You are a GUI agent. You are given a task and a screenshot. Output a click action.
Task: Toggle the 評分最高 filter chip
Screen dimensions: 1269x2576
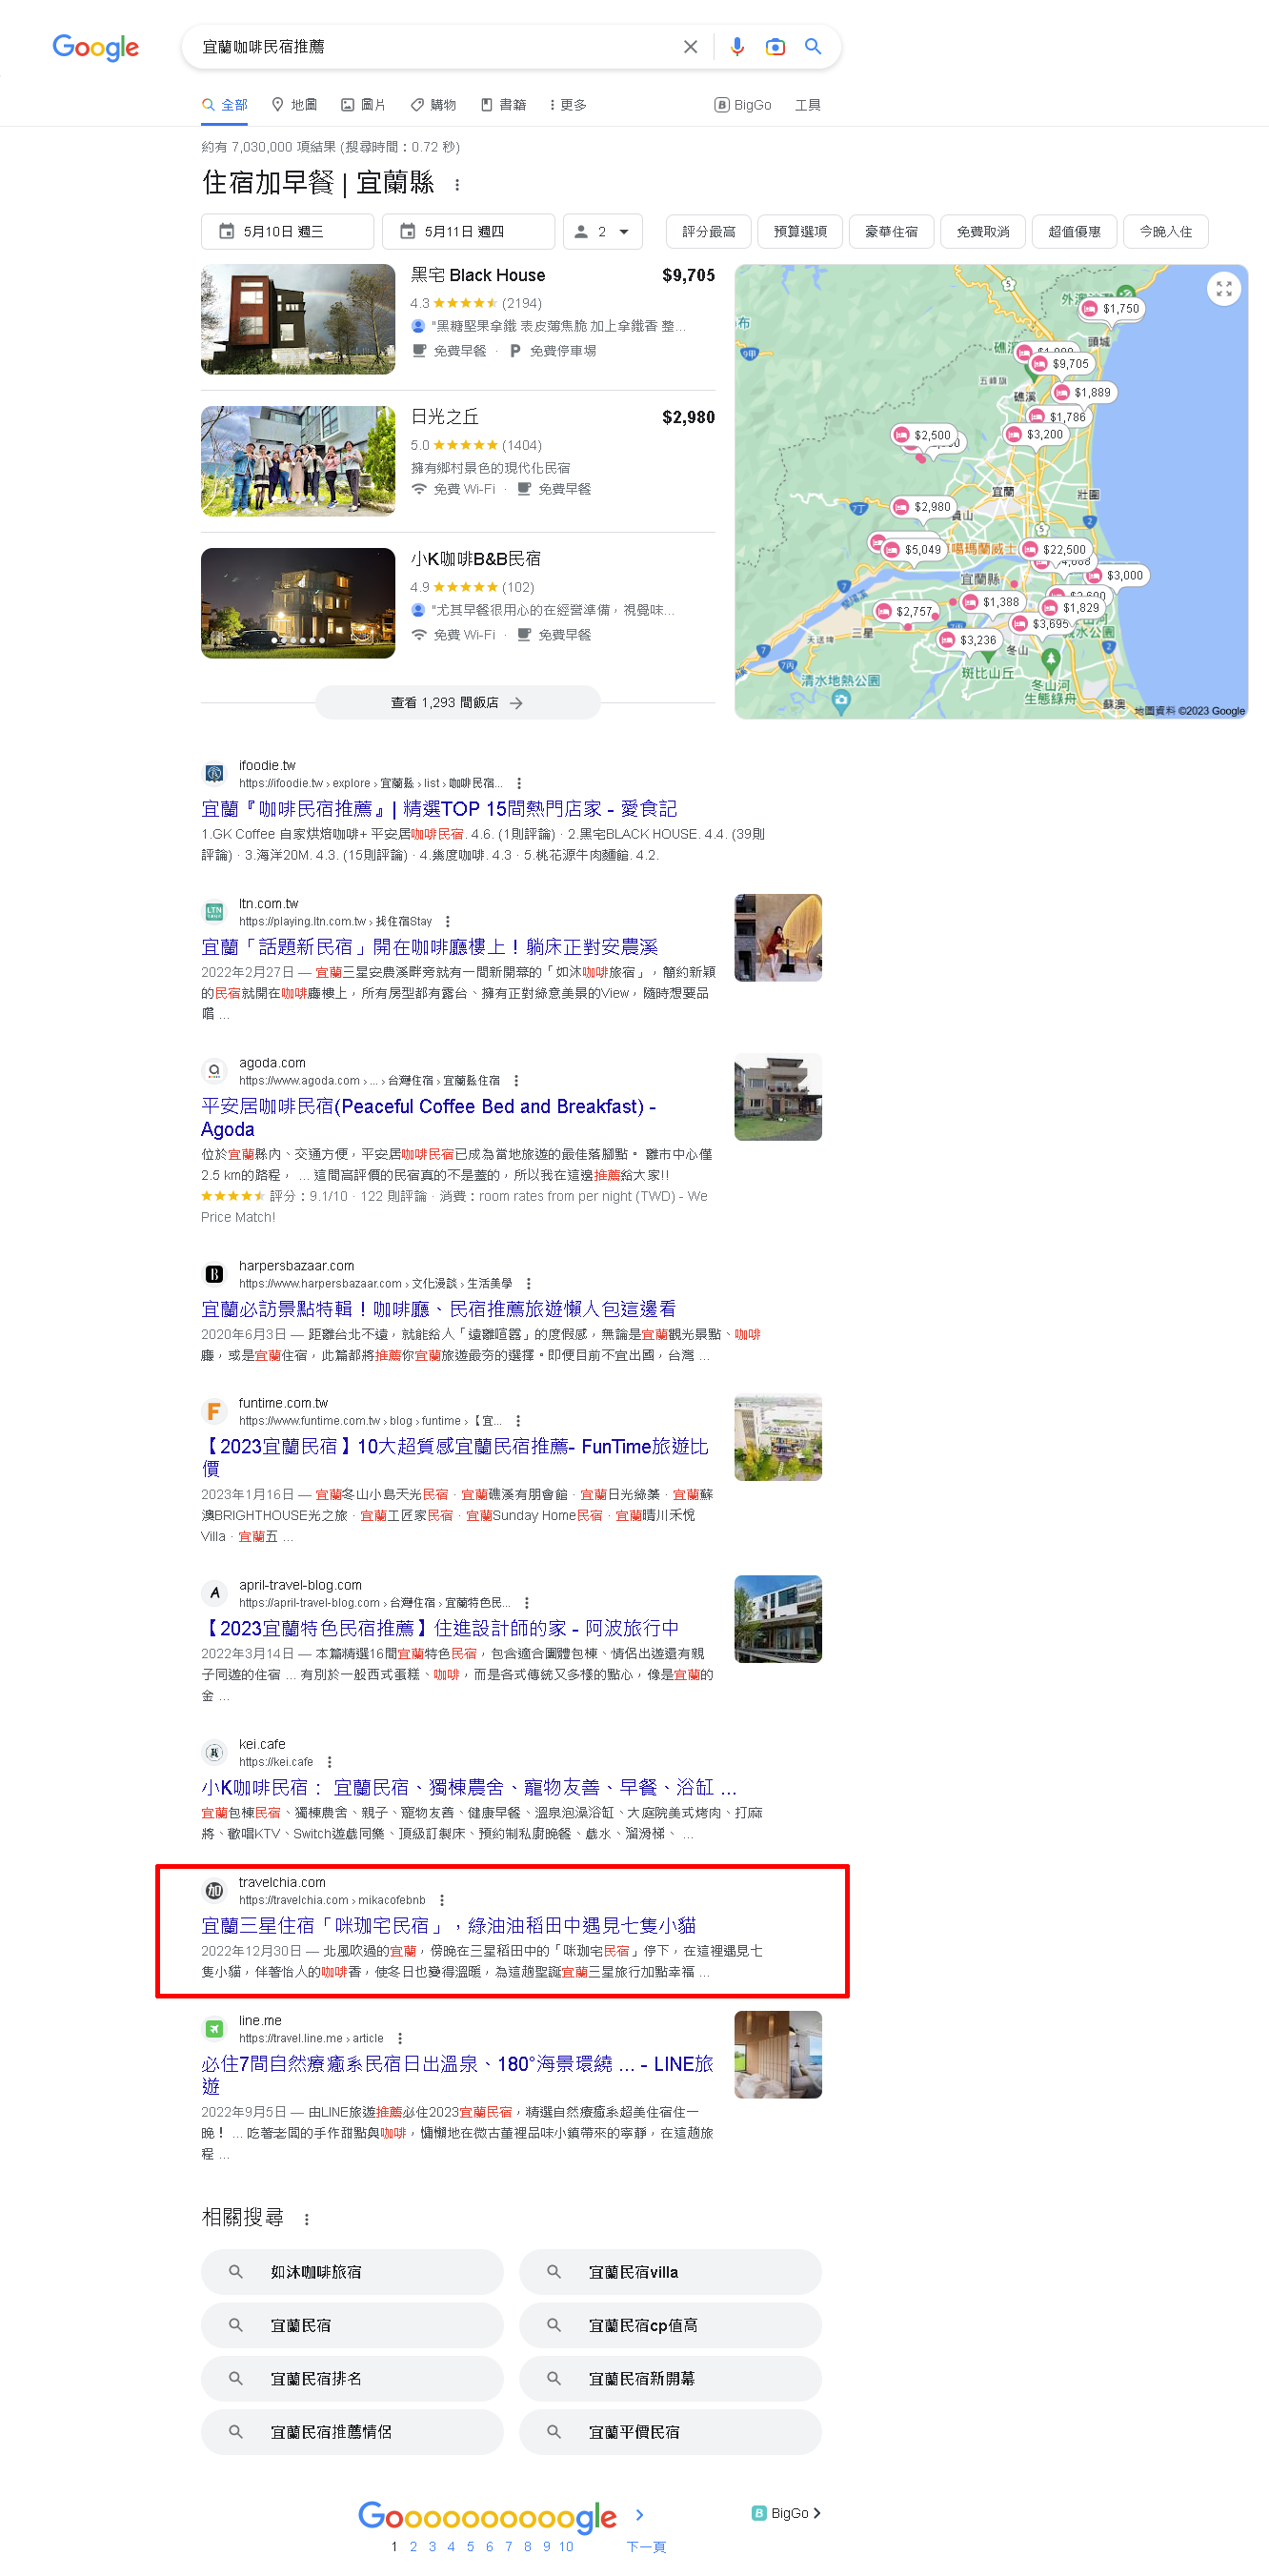[x=708, y=232]
